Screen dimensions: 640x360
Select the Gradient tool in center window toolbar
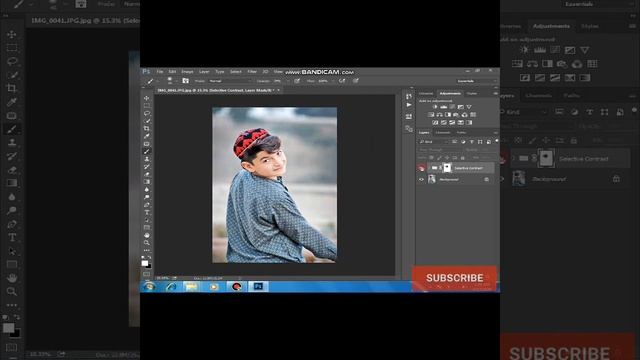147,182
